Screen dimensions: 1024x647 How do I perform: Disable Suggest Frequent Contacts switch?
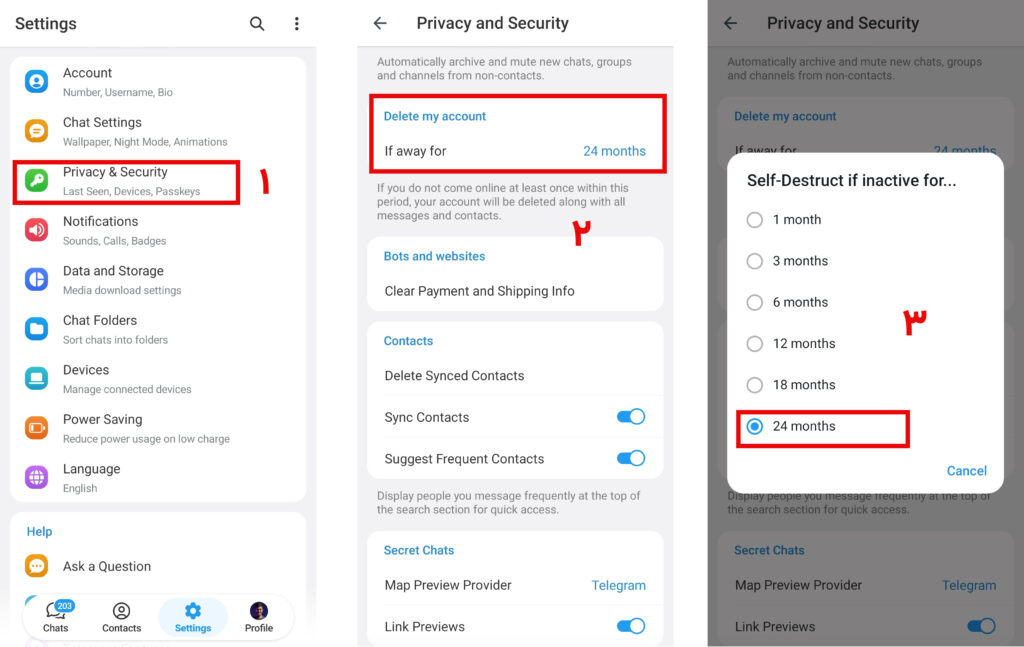(630, 459)
